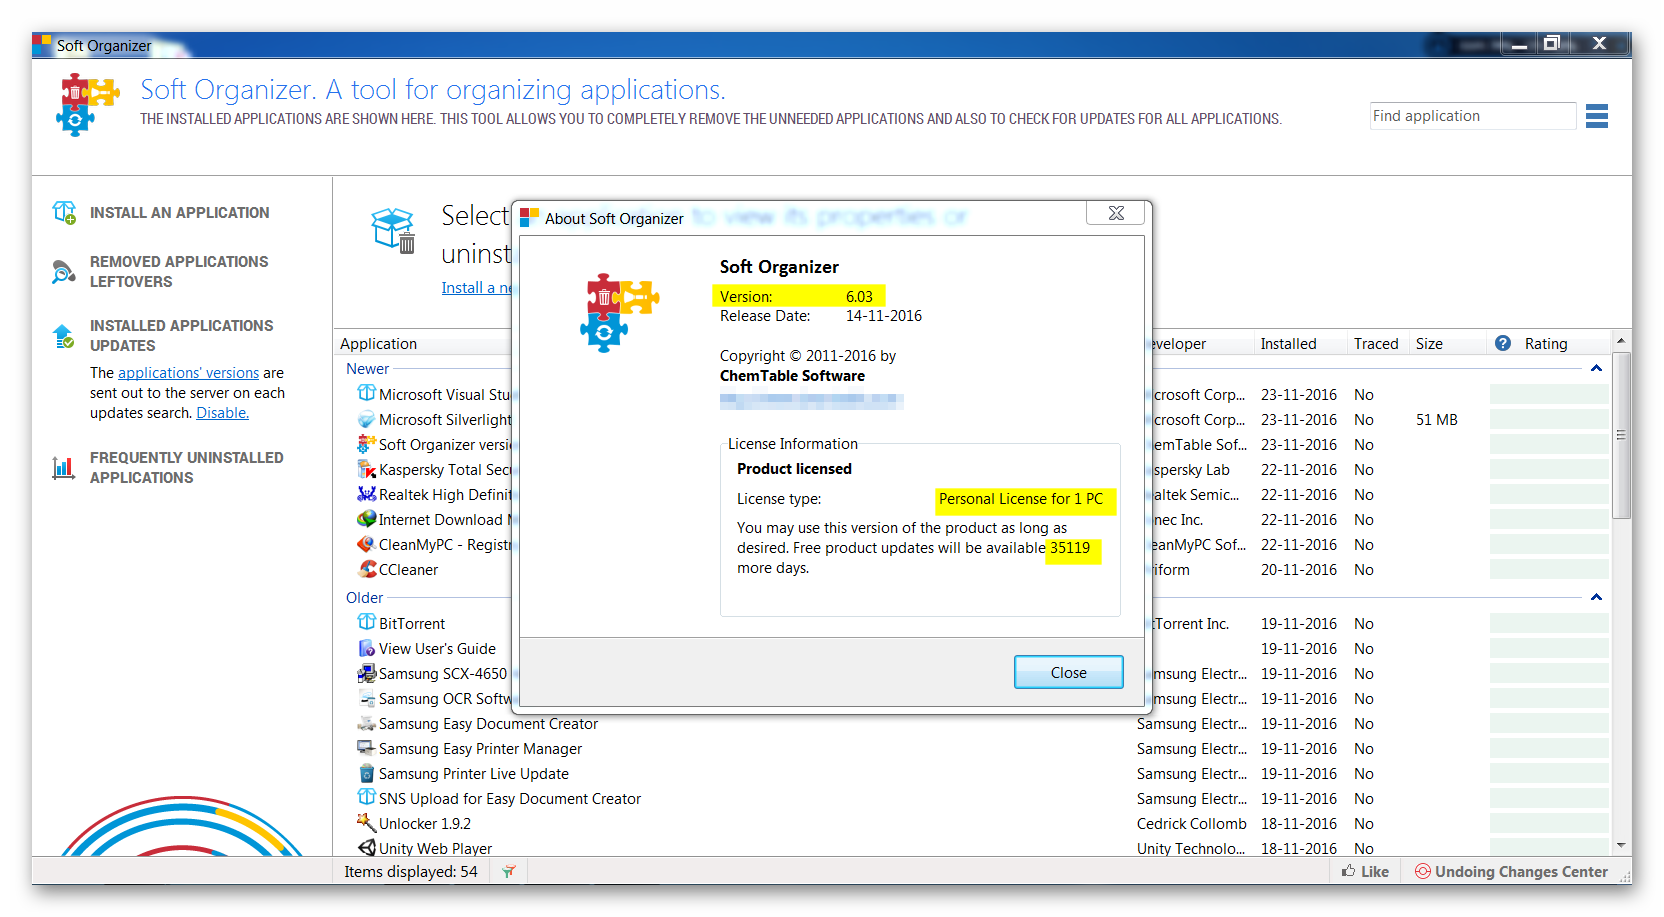Click the CCleaner row icon

367,569
